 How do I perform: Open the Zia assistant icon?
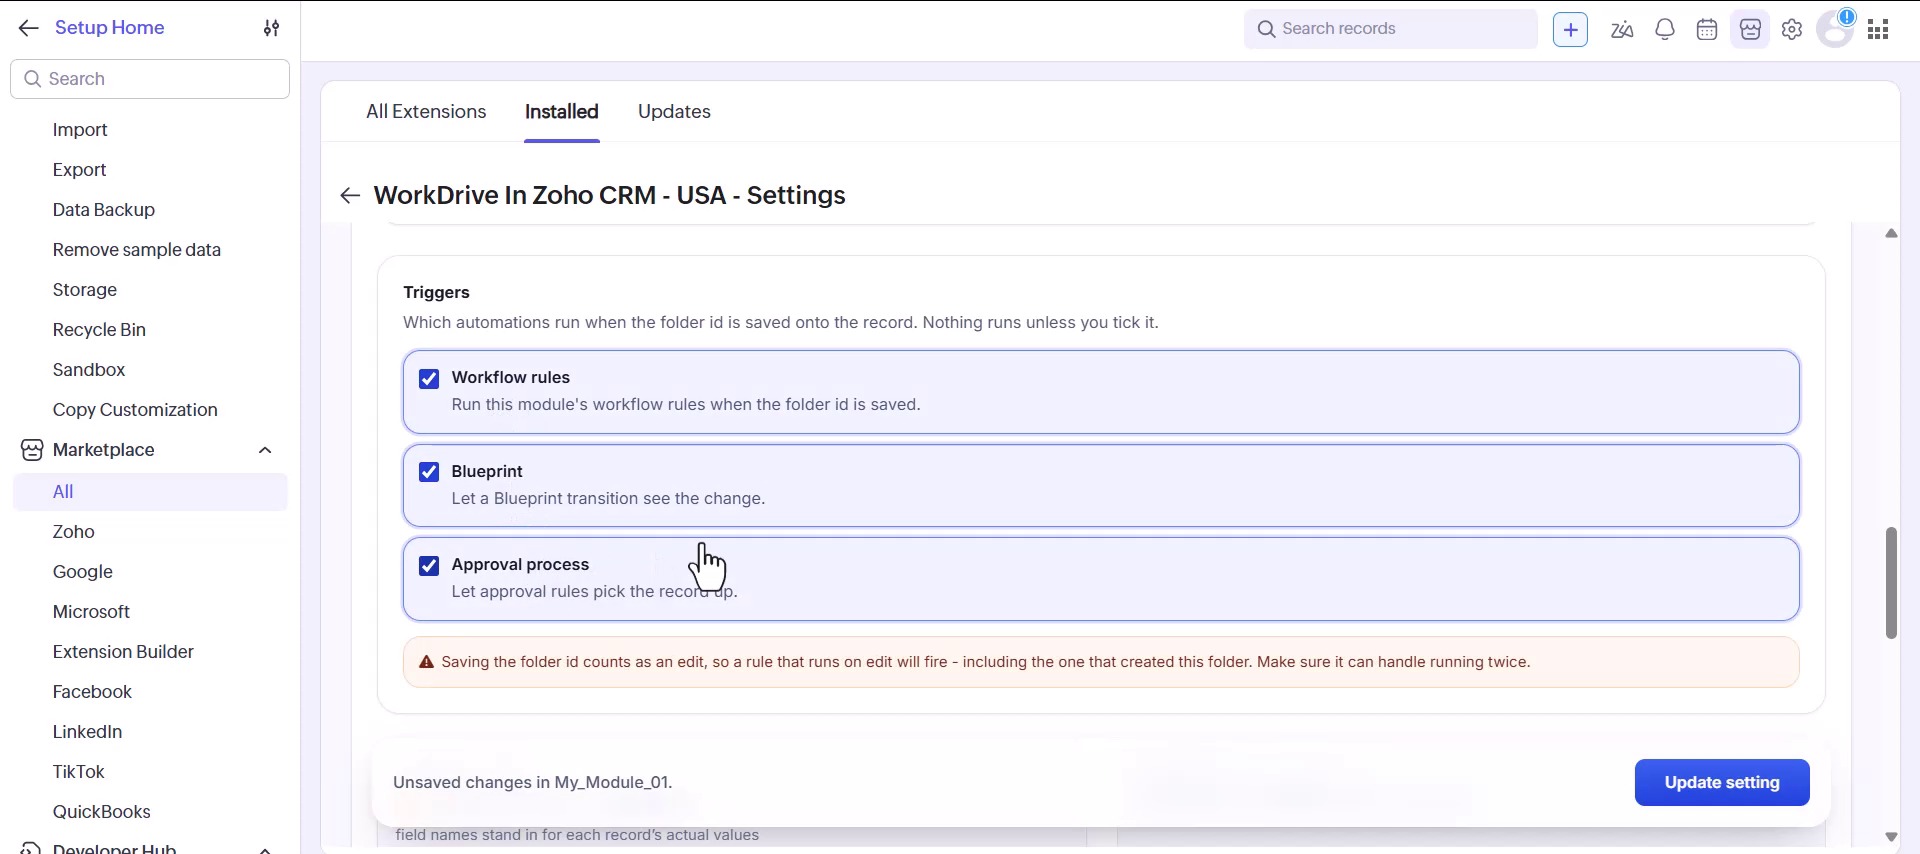1622,29
